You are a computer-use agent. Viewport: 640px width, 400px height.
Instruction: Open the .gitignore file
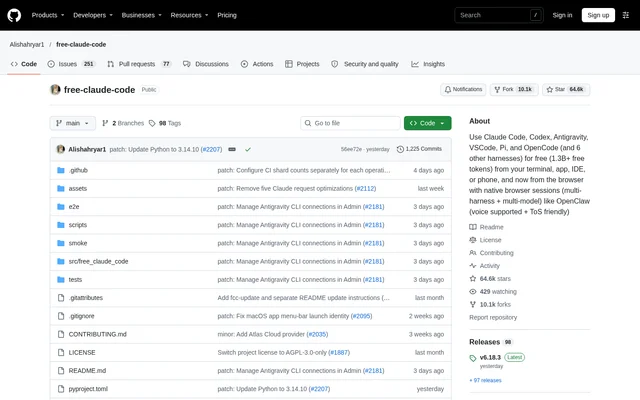click(81, 316)
